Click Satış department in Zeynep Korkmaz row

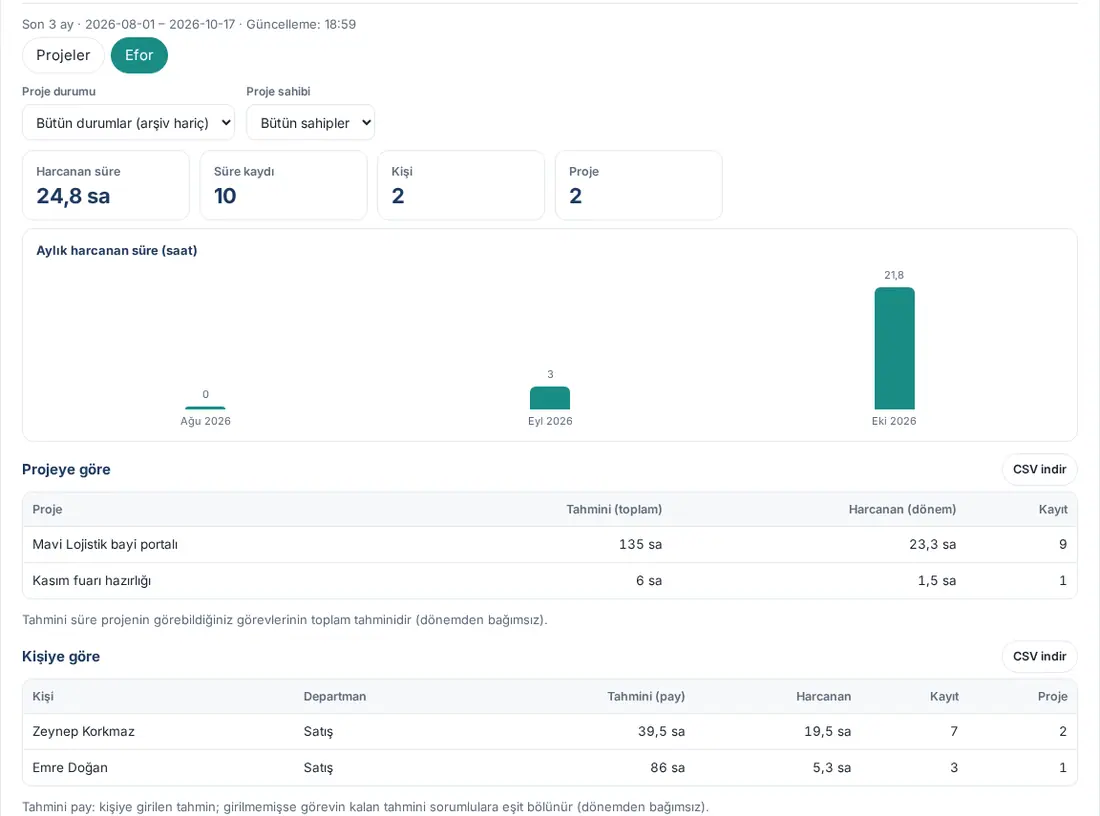318,731
